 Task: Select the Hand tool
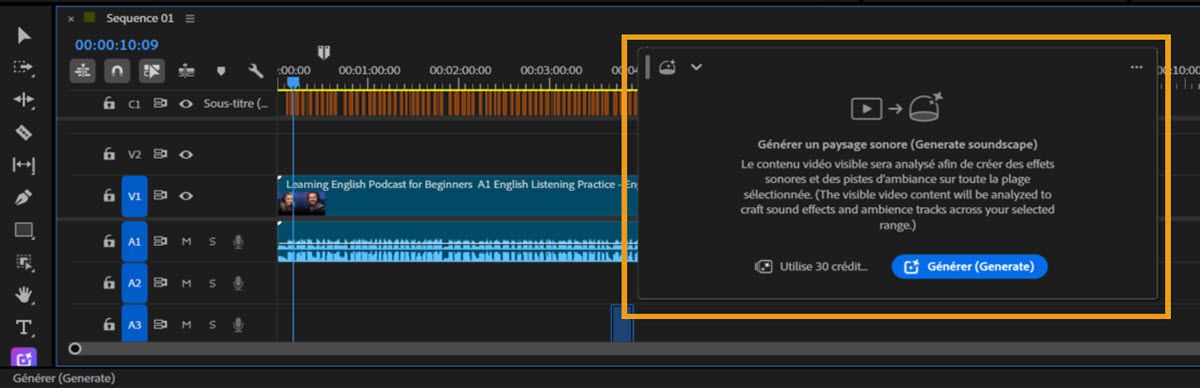[x=24, y=295]
